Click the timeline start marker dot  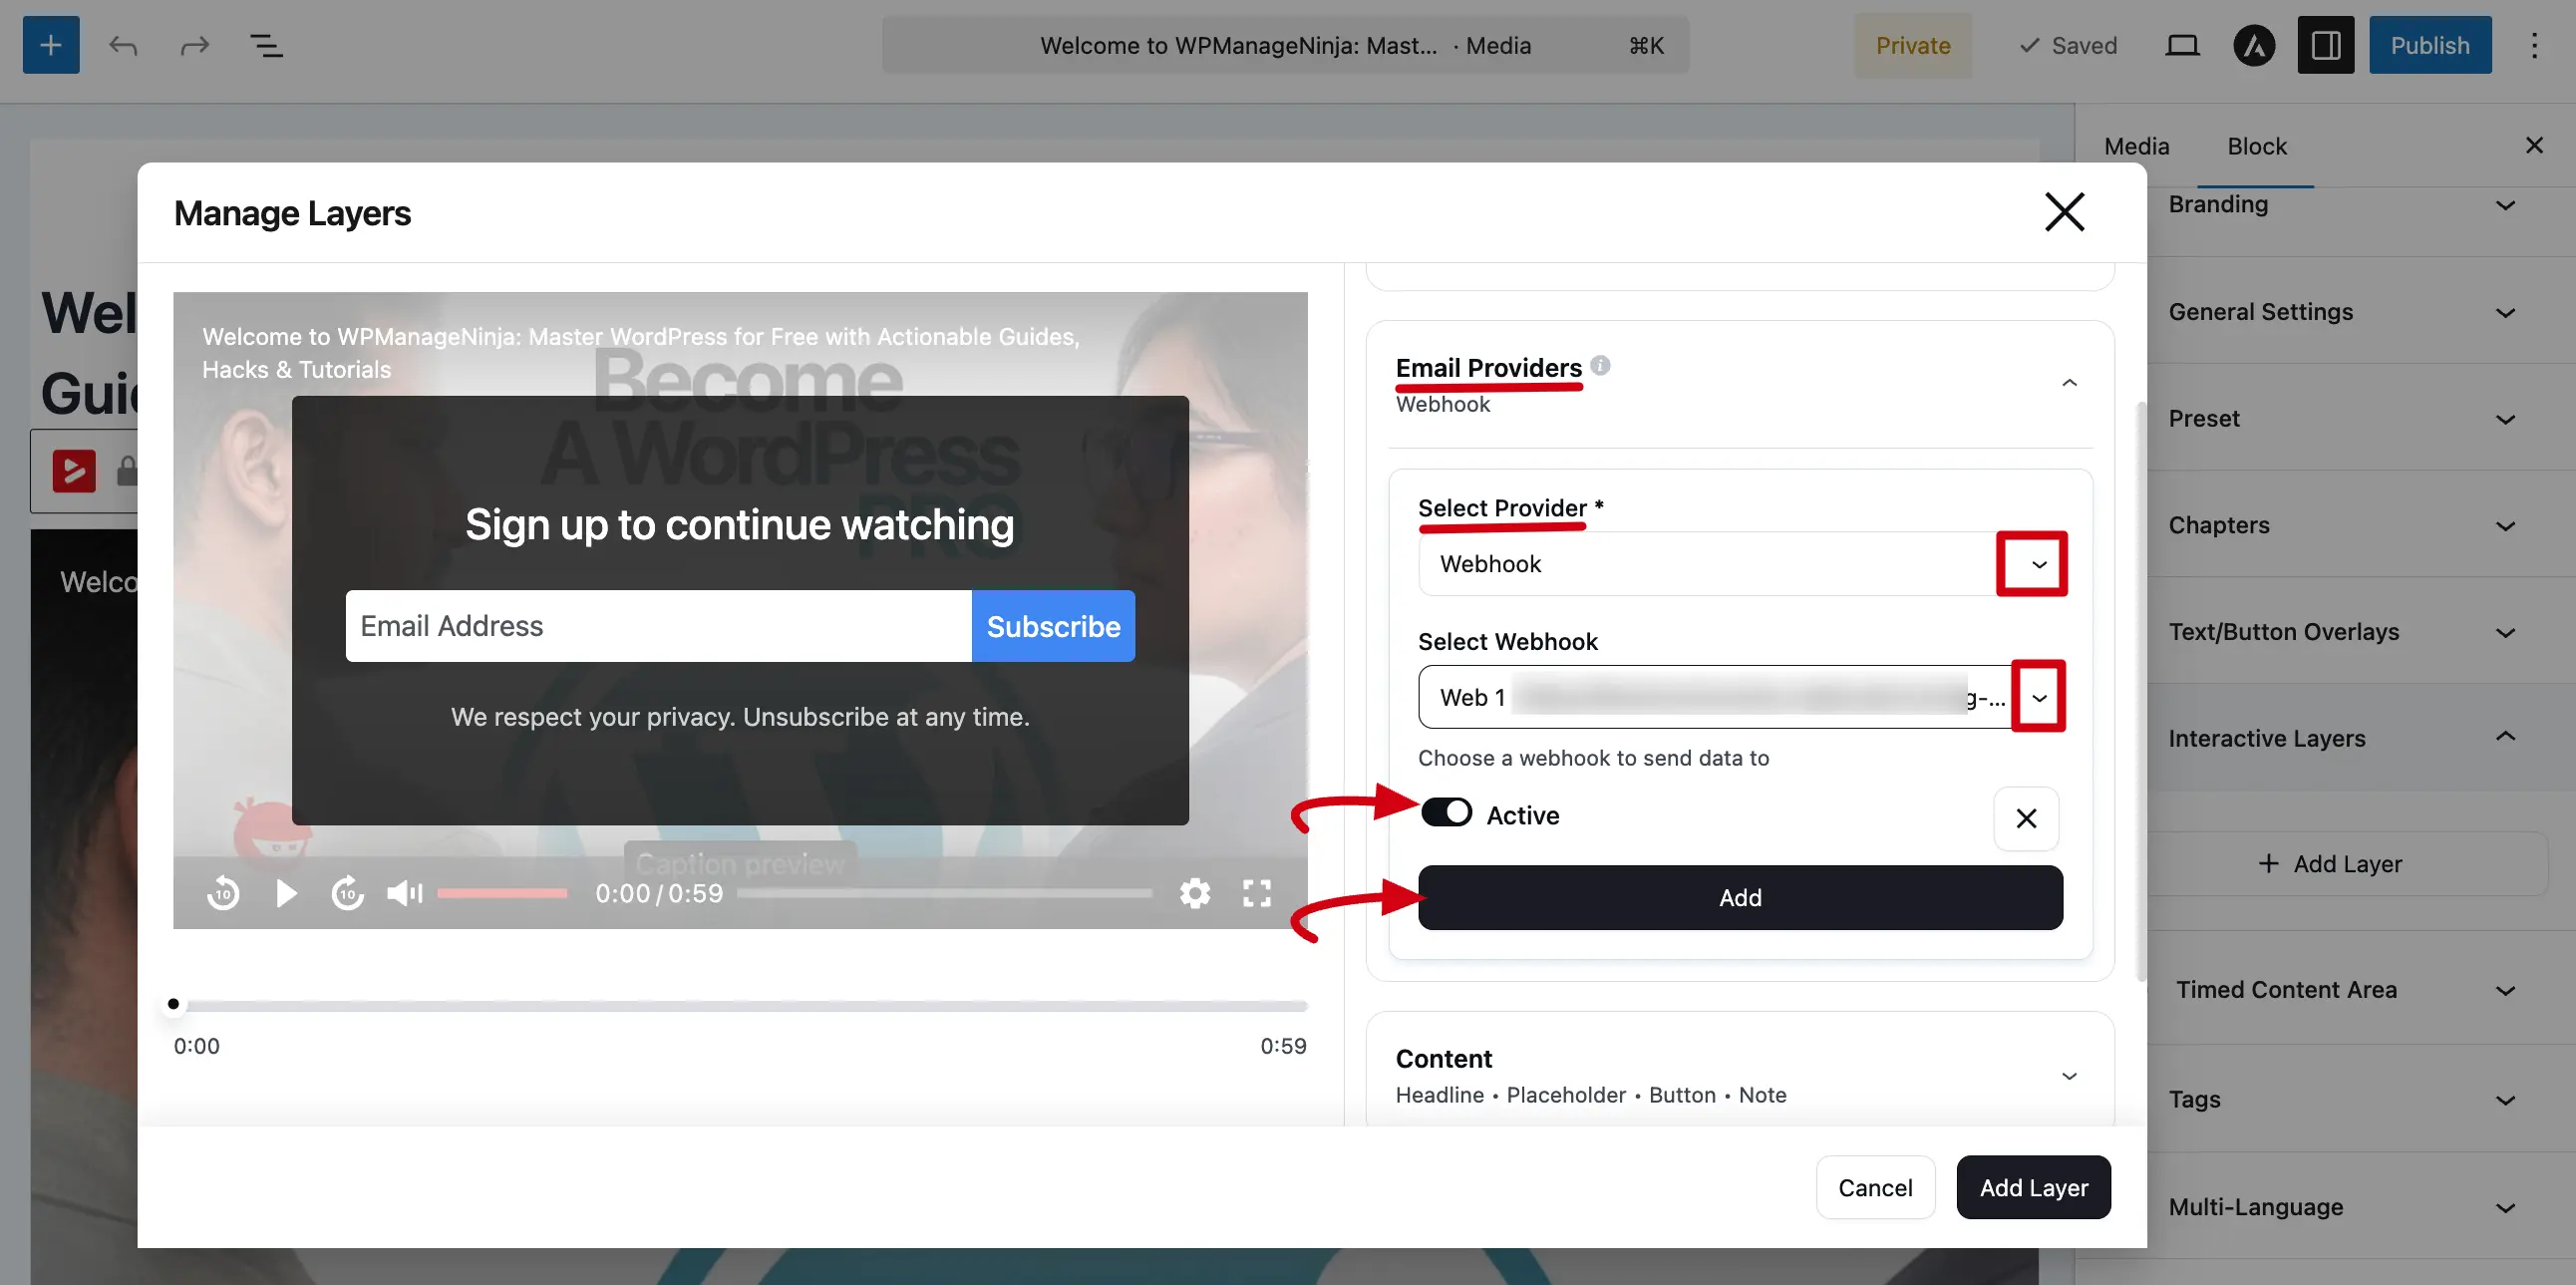(173, 1004)
